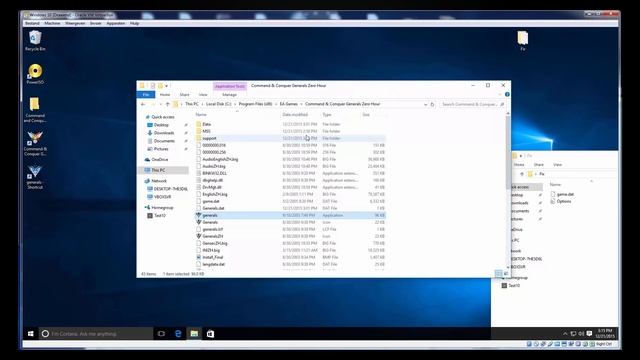Viewport: 640px width, 360px height.
Task: Select OneDrive in navigation pane
Action: 160,160
